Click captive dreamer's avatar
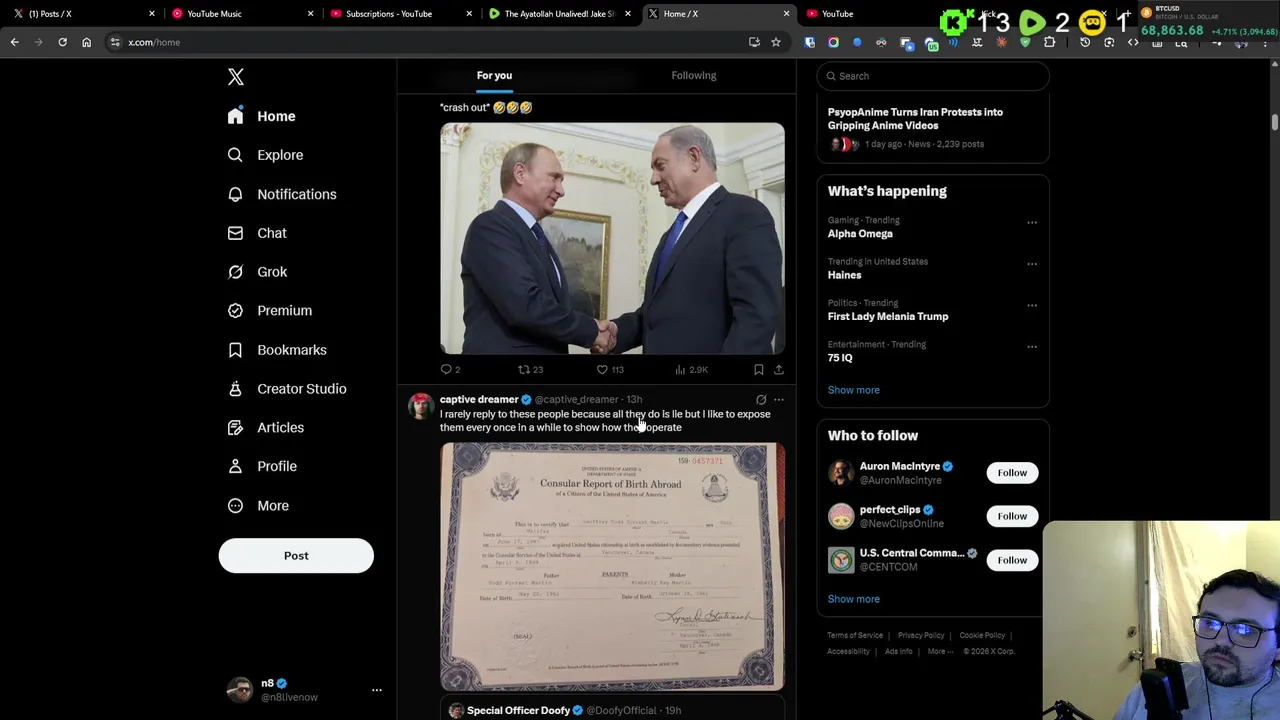1280x720 pixels. coord(421,406)
